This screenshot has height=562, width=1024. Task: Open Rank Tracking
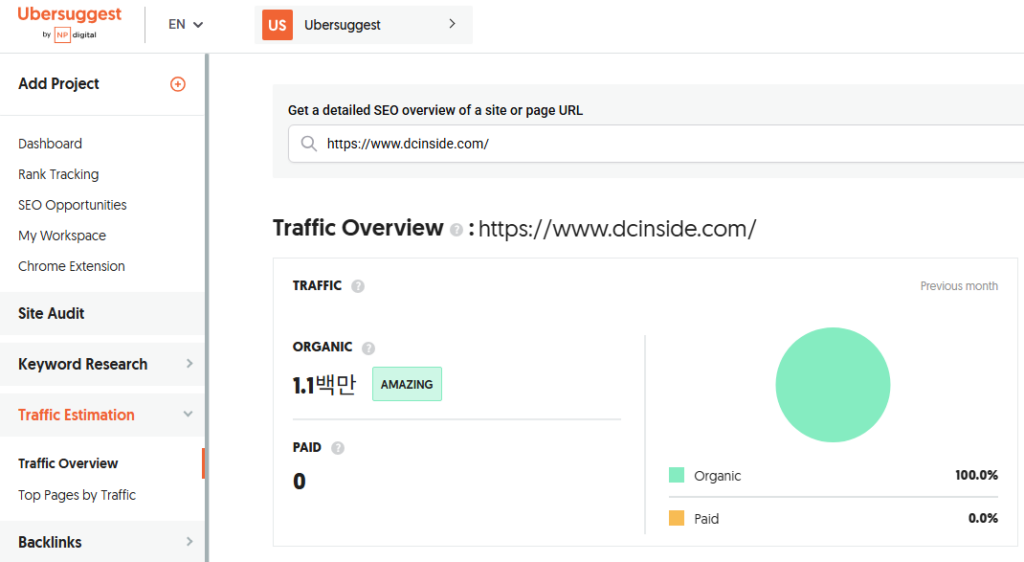59,174
